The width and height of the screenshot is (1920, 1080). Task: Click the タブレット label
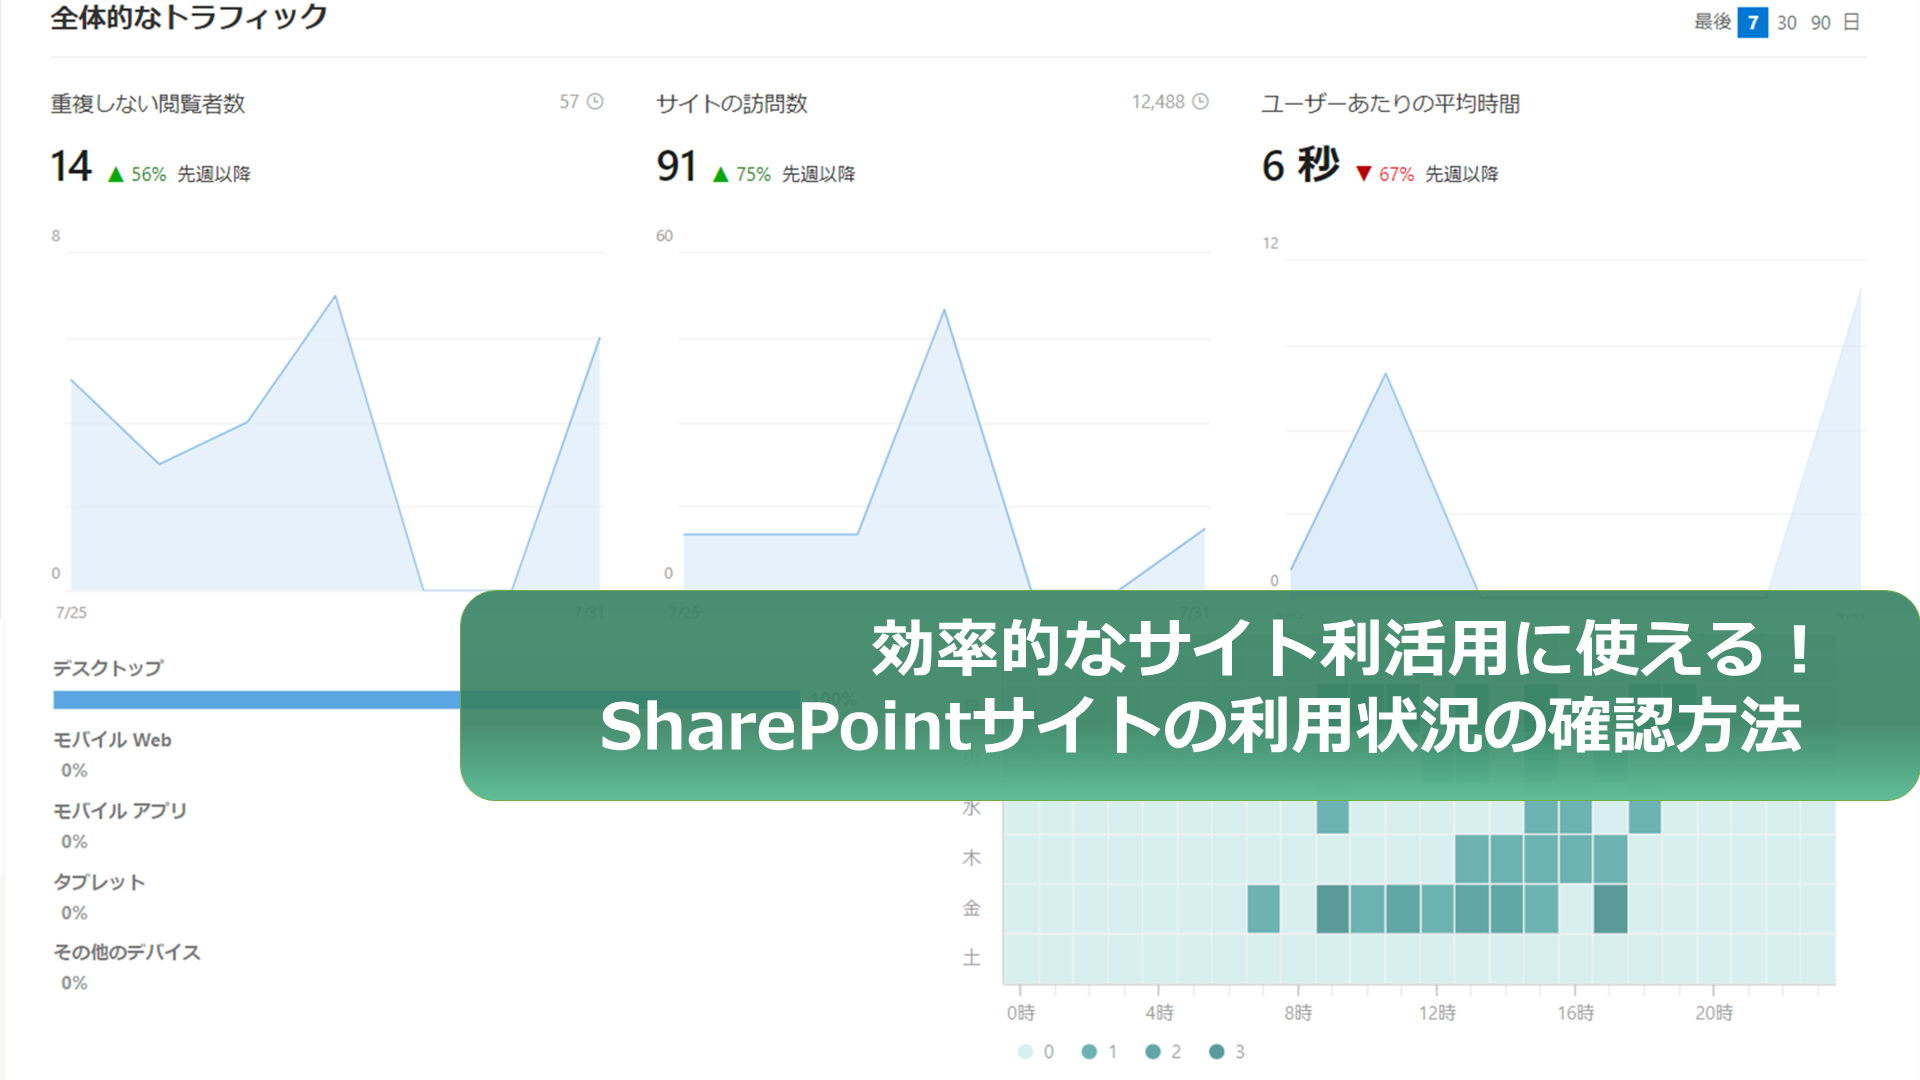pos(99,882)
